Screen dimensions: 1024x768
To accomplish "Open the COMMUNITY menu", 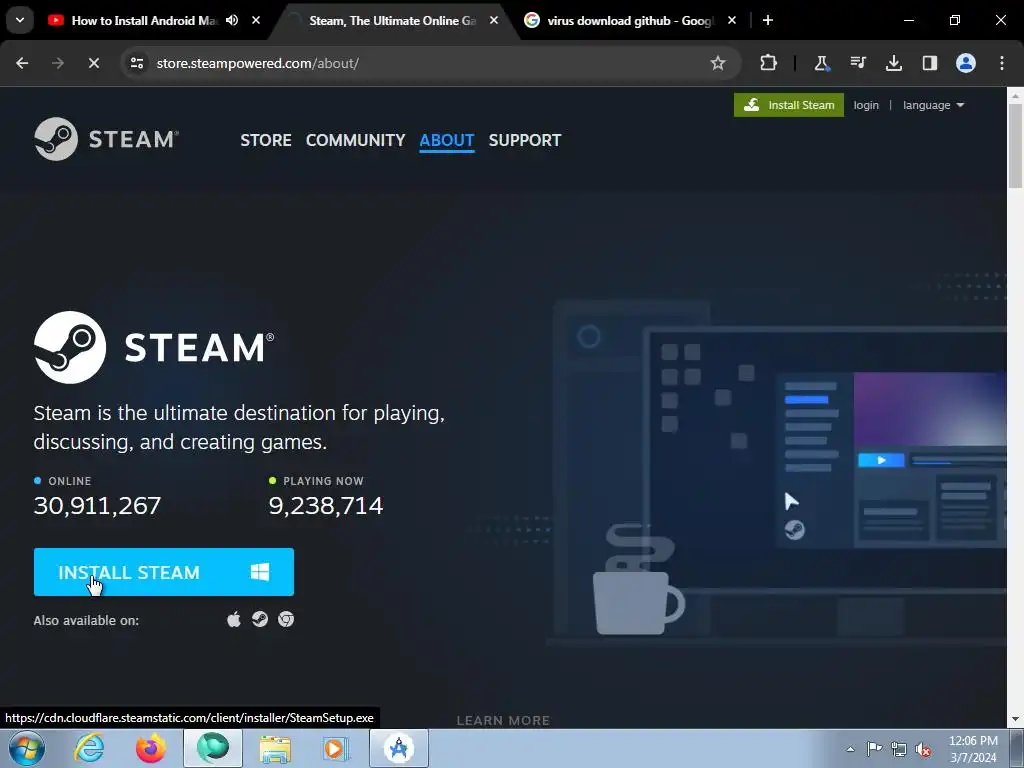I will (355, 140).
